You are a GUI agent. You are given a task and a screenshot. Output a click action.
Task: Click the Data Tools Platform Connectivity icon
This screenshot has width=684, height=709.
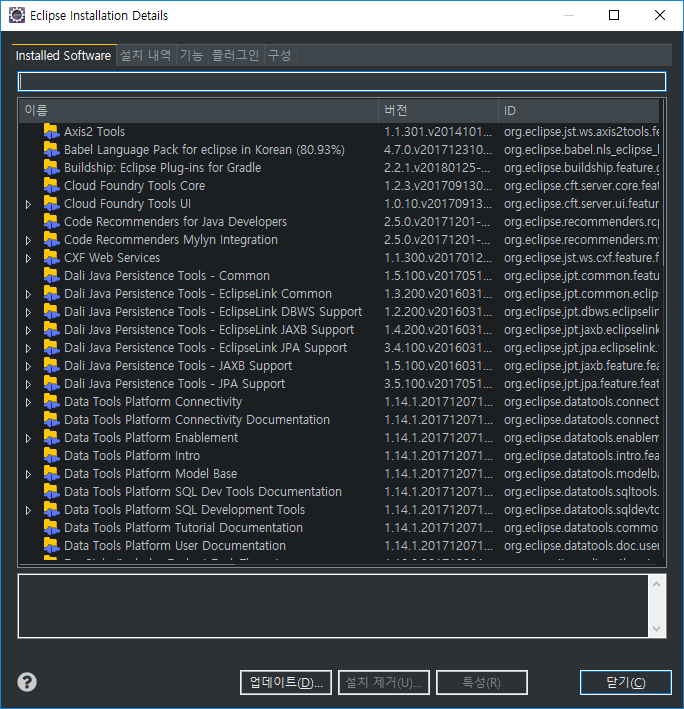(52, 402)
